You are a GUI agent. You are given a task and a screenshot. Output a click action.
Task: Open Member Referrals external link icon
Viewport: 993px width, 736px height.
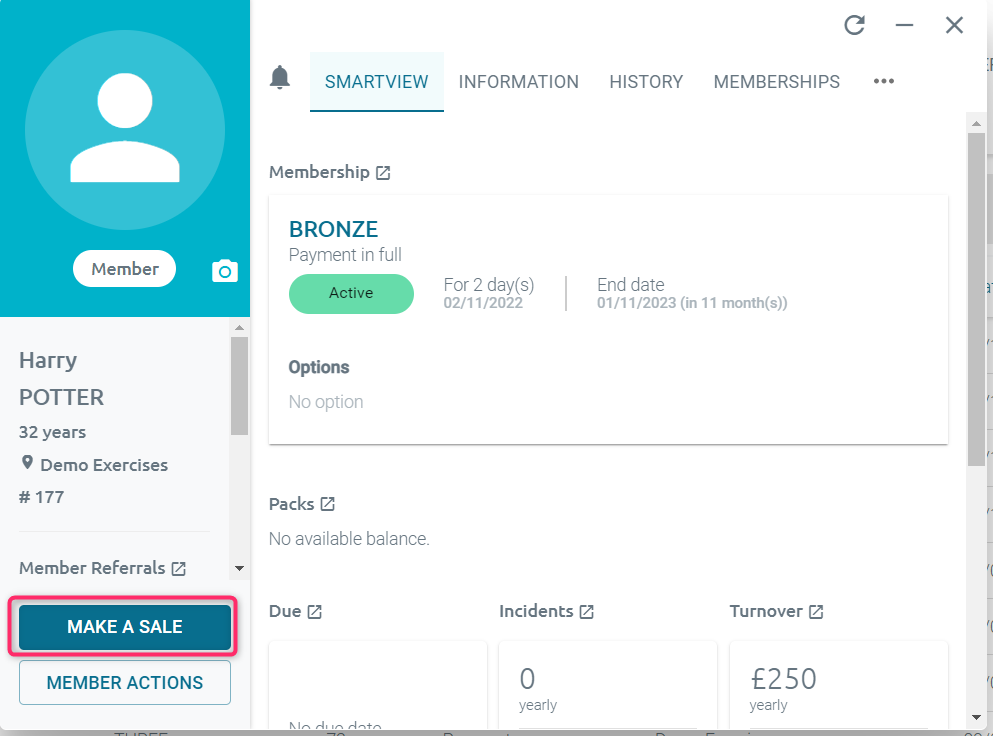pos(179,569)
